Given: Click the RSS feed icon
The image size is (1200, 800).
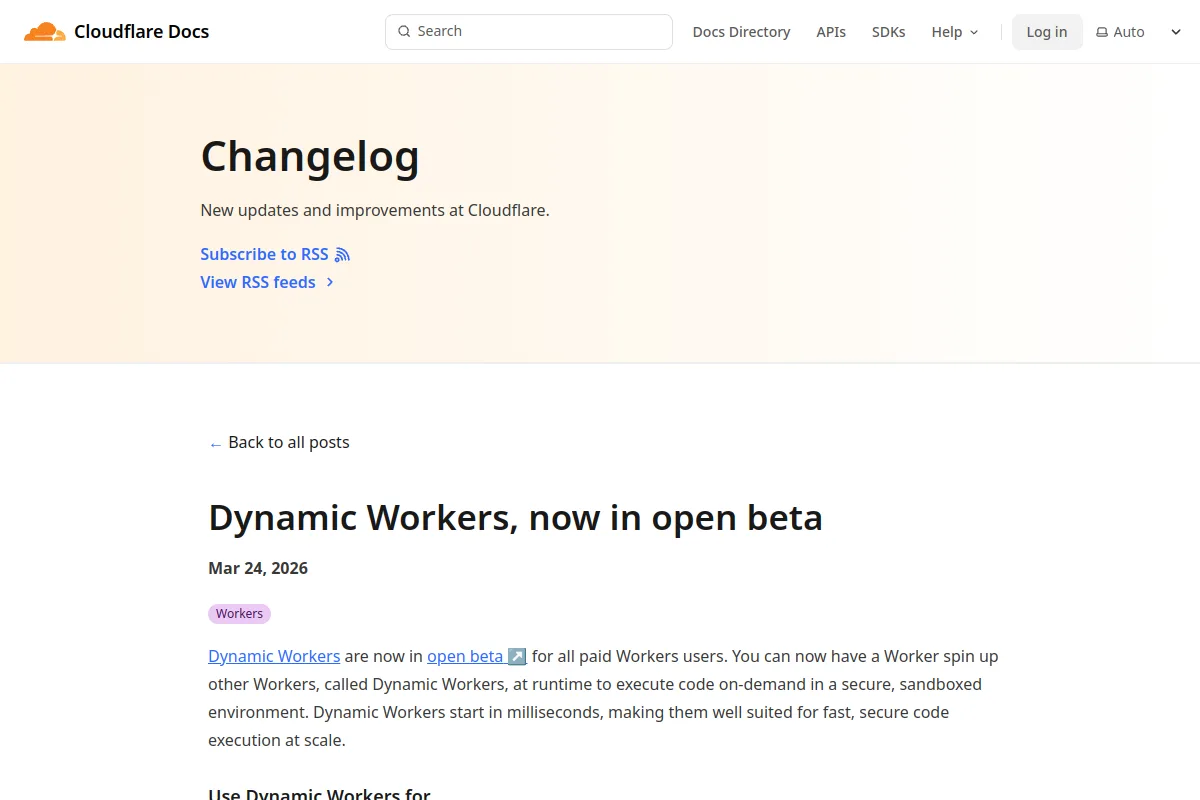Looking at the screenshot, I should tap(342, 254).
